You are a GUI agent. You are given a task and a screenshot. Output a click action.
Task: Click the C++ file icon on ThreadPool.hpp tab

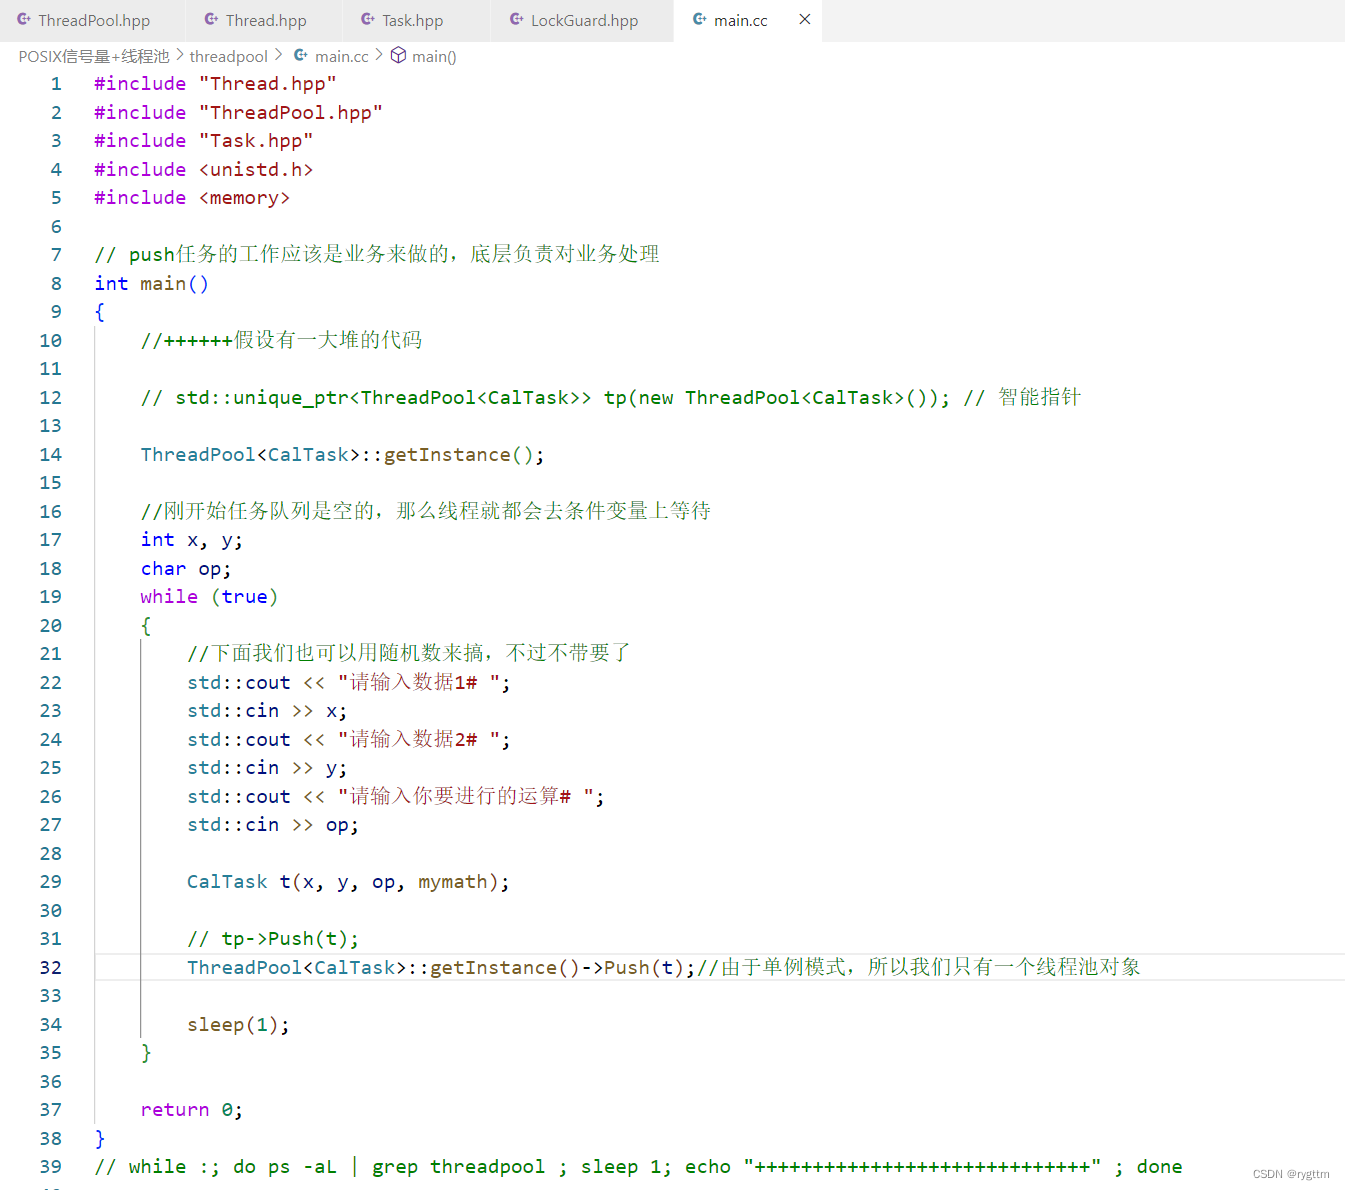coord(24,20)
